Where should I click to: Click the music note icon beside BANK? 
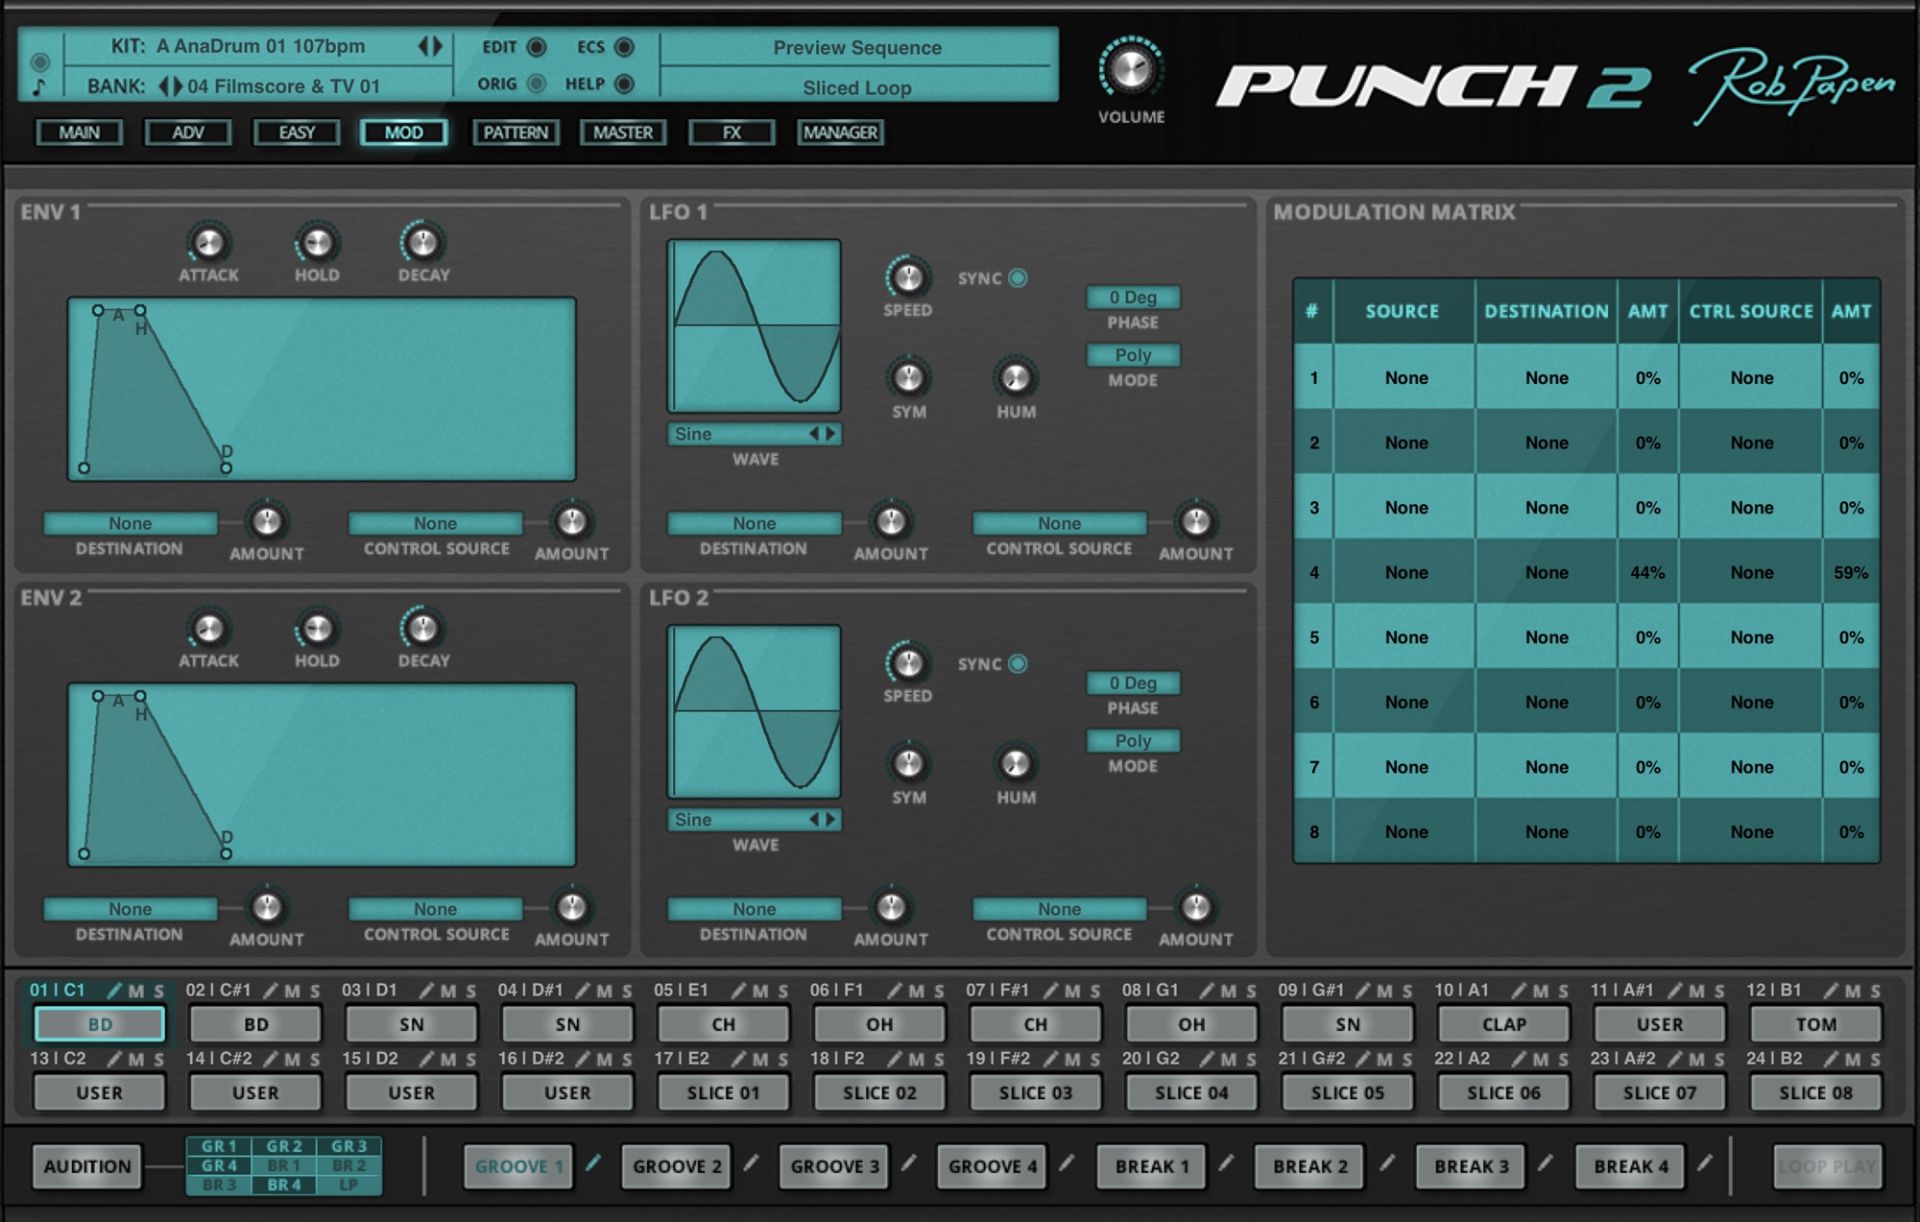tap(39, 87)
